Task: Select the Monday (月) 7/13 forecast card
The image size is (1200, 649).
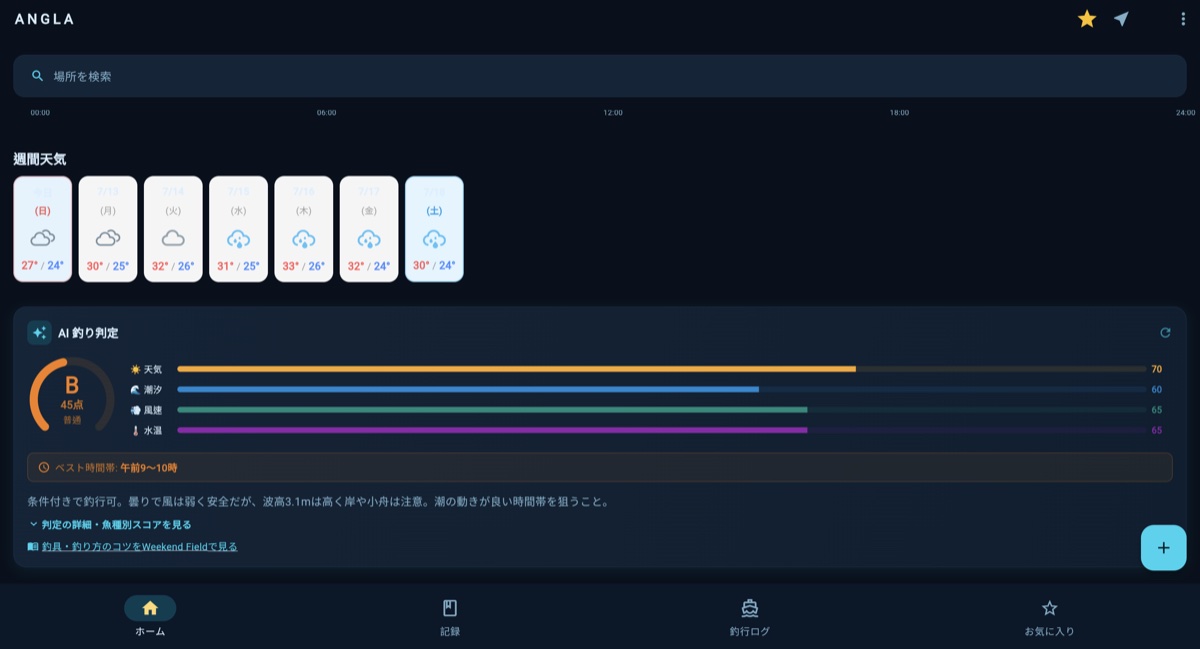Action: (108, 229)
